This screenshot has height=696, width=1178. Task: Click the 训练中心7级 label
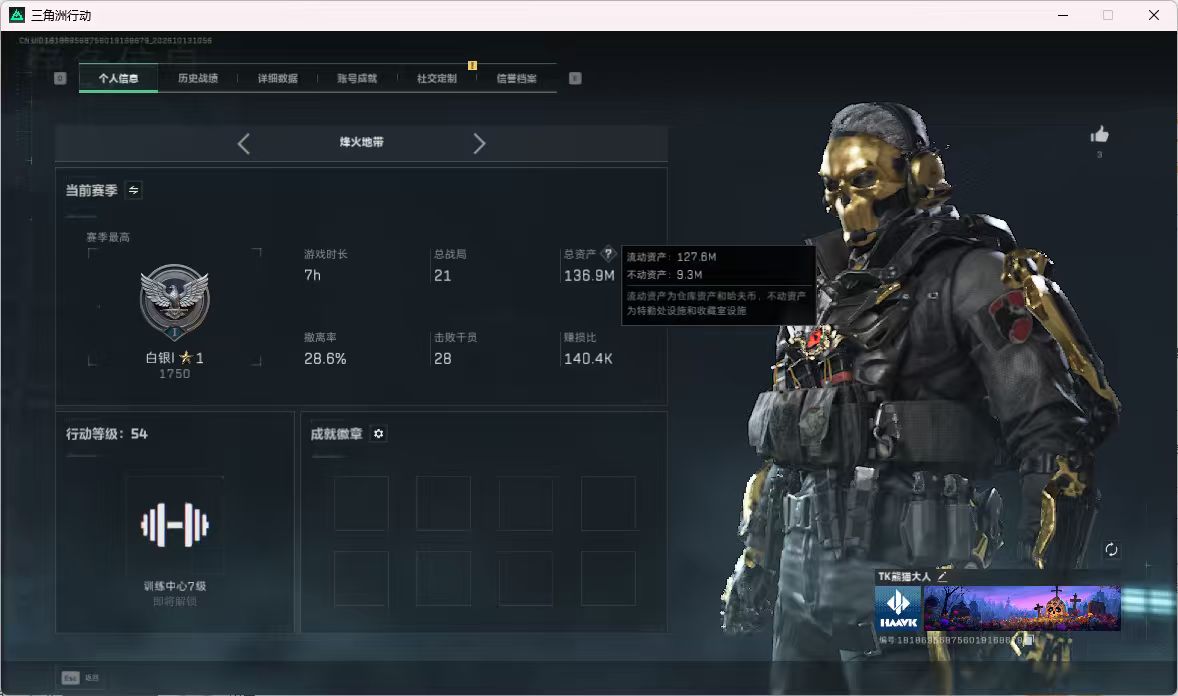pyautogui.click(x=175, y=586)
